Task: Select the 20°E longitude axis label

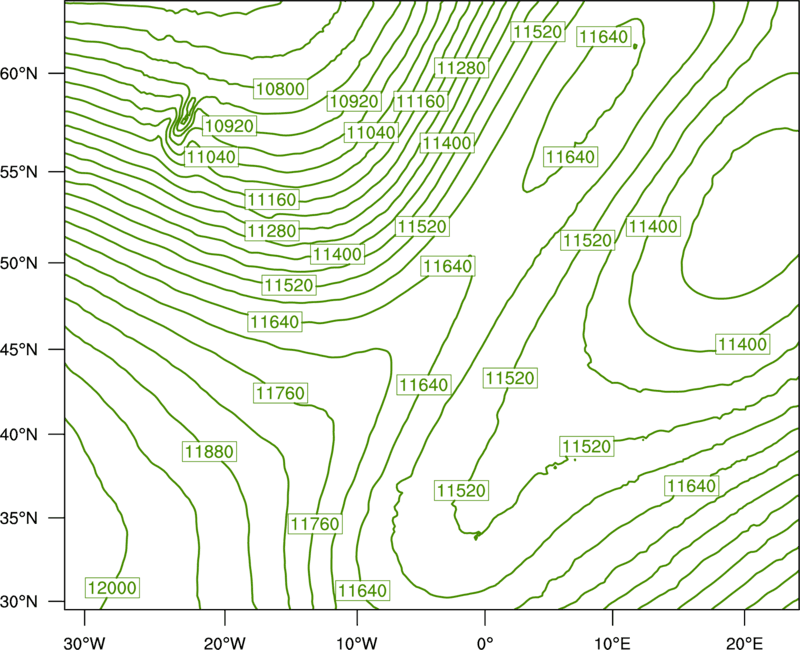Action: pos(744,643)
